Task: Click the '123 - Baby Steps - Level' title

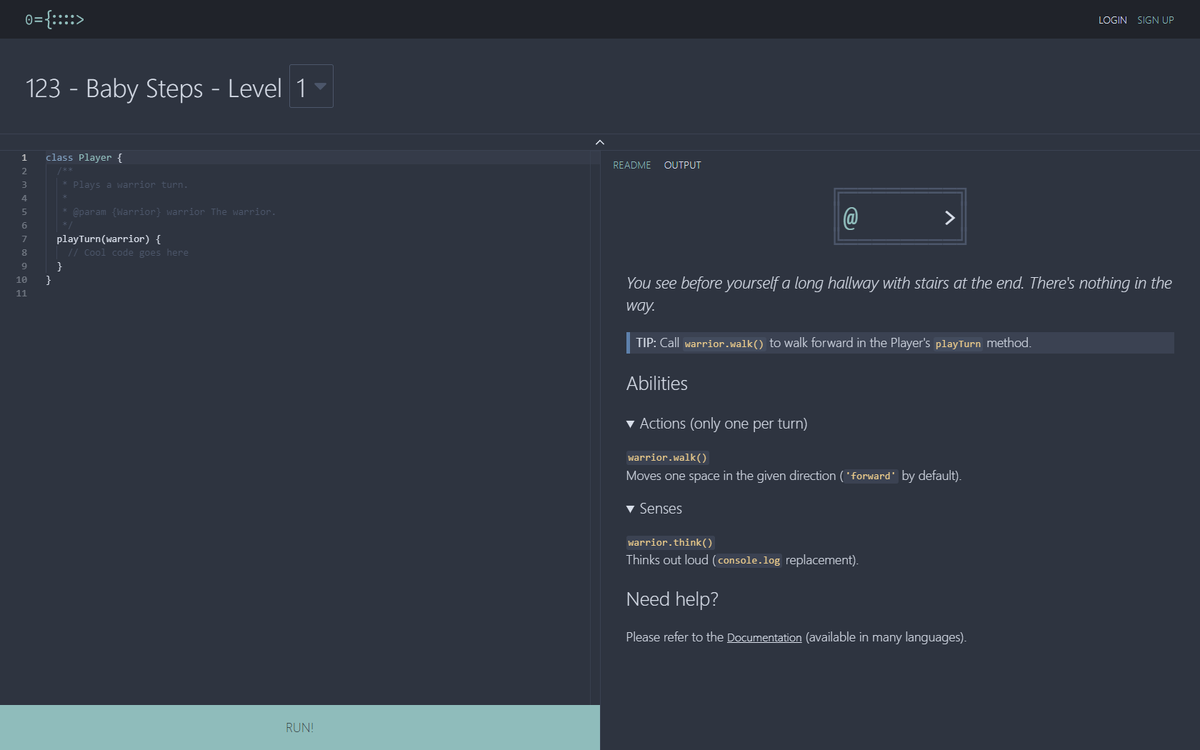Action: [153, 88]
